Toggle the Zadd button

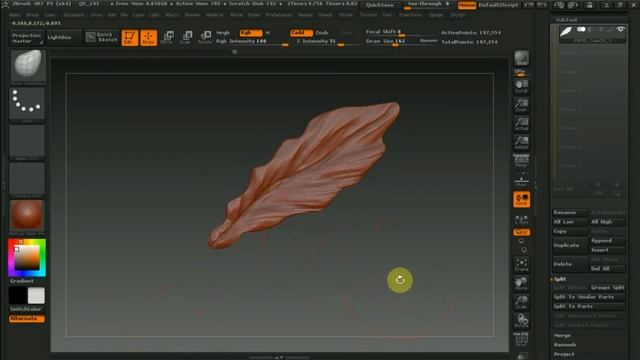(301, 33)
